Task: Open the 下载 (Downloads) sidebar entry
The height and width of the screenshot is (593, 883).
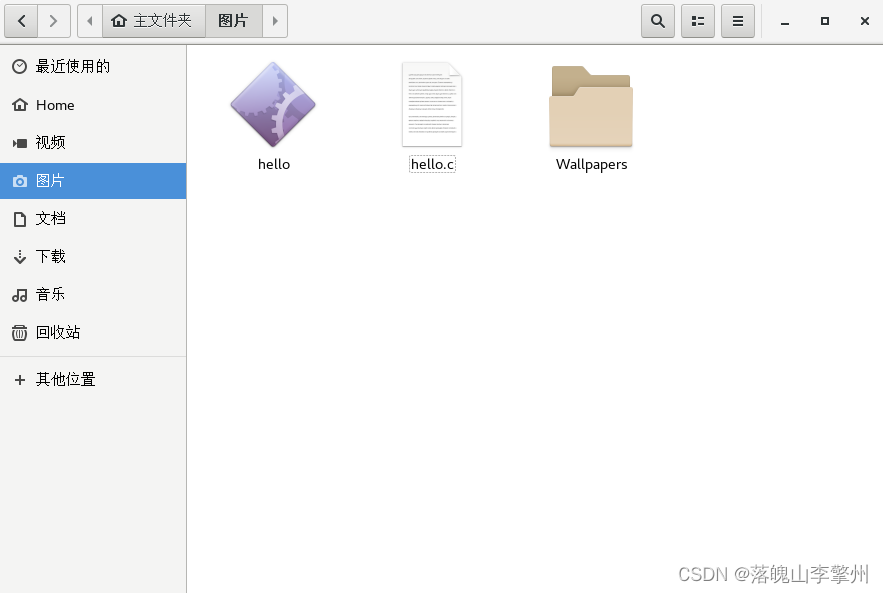Action: tap(57, 256)
